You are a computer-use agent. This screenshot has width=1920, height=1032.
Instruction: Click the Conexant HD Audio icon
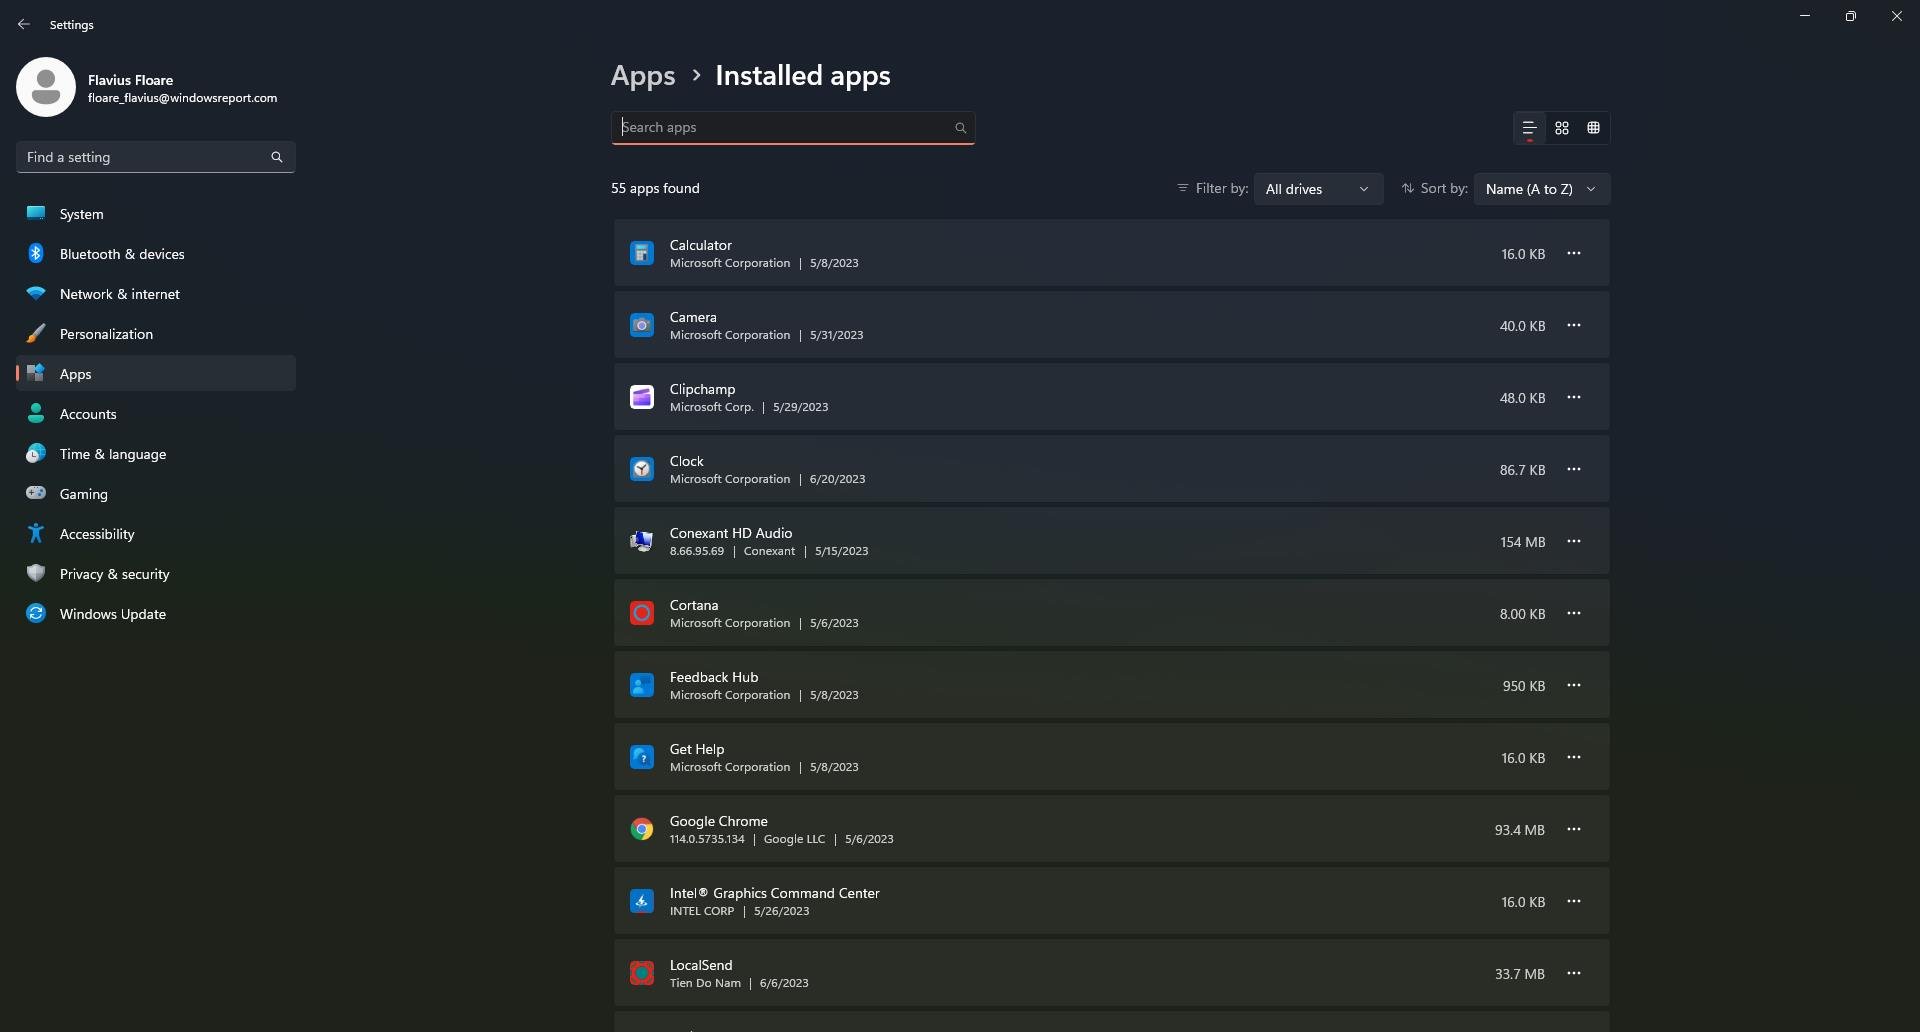pyautogui.click(x=642, y=542)
